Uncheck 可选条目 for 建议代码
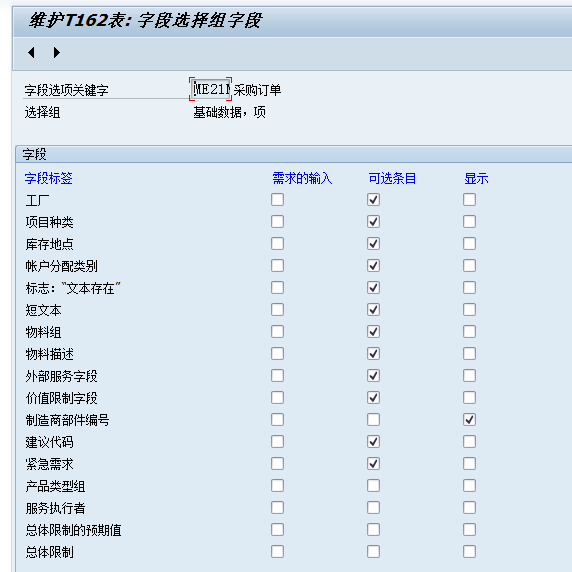This screenshot has width=572, height=572. (x=373, y=442)
